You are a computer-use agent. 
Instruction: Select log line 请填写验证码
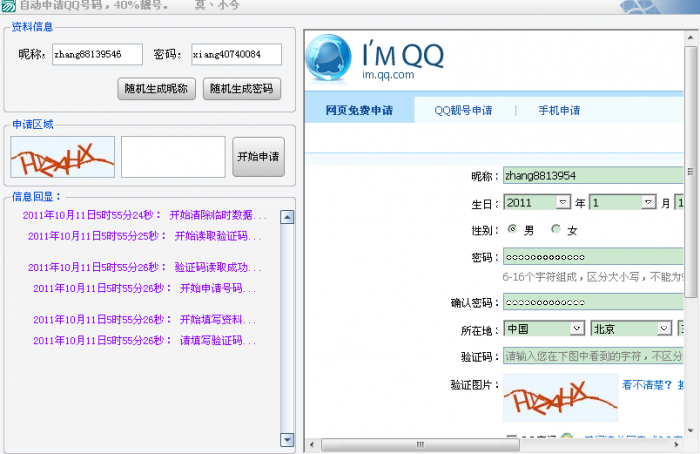point(145,340)
